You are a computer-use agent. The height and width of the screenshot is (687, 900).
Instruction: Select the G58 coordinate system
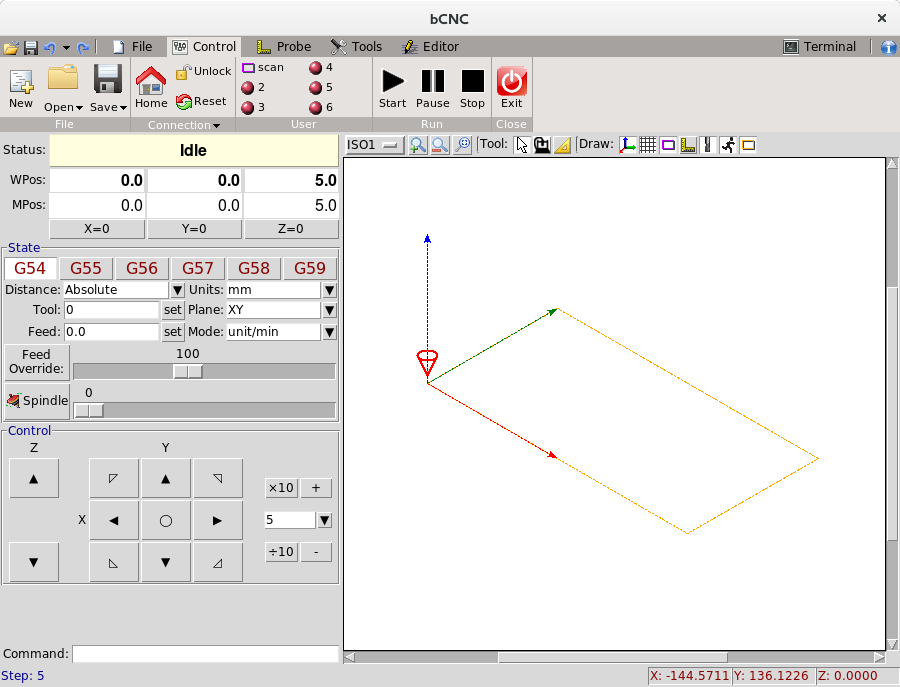point(254,269)
